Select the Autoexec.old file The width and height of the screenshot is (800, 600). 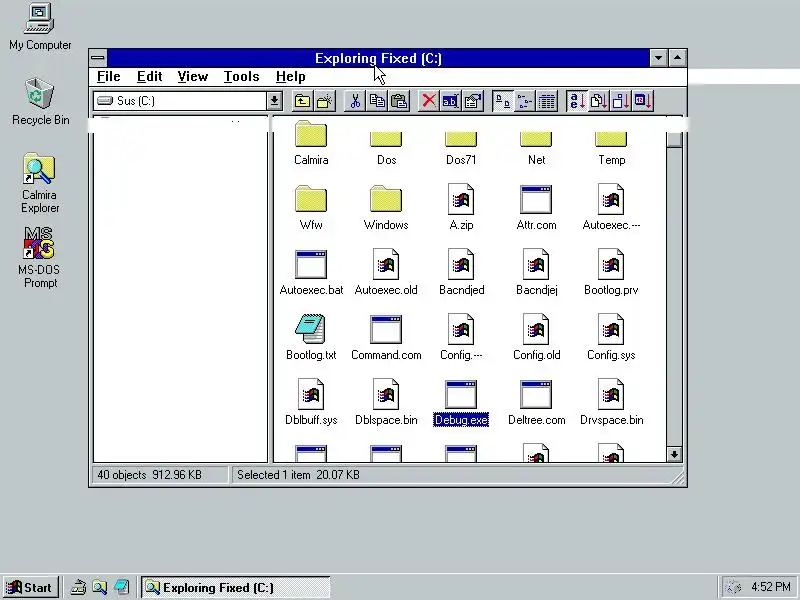[x=386, y=273]
